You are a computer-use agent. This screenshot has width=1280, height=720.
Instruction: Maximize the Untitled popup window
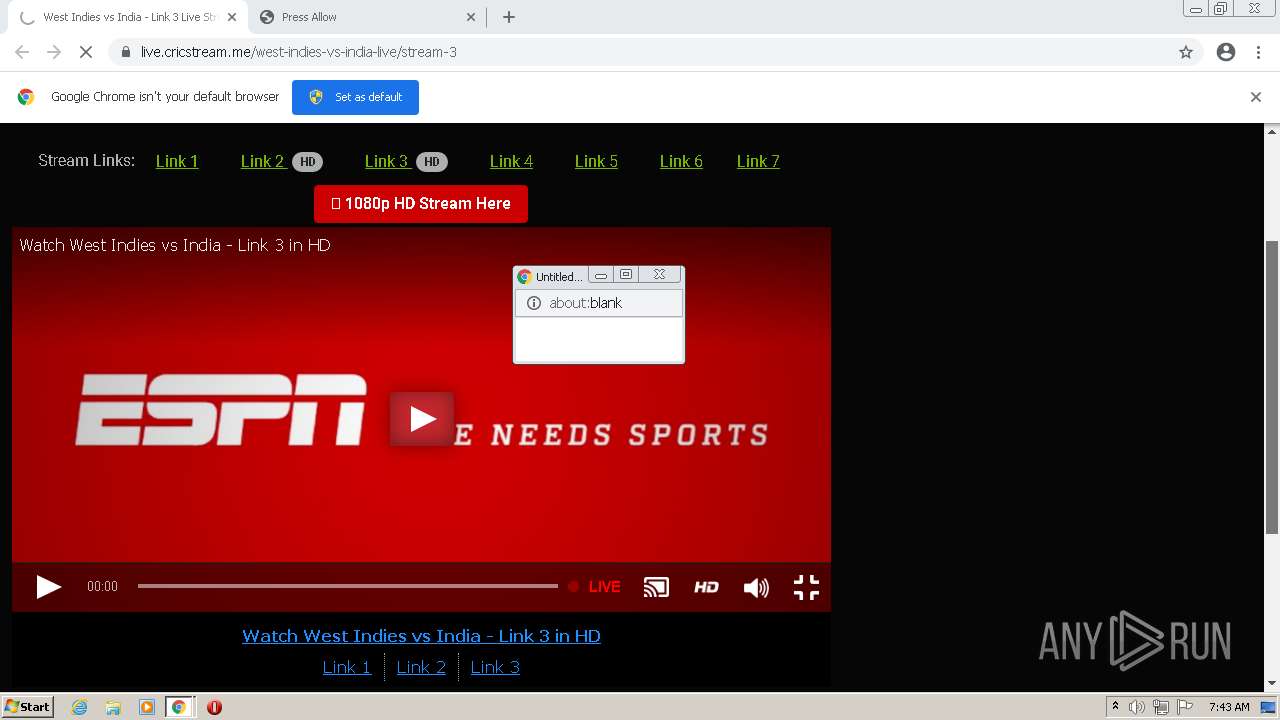(626, 274)
